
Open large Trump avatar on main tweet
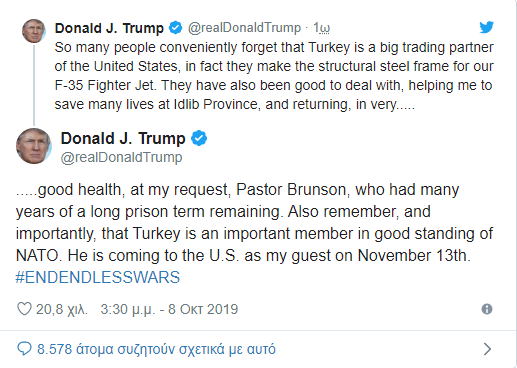[x=34, y=146]
